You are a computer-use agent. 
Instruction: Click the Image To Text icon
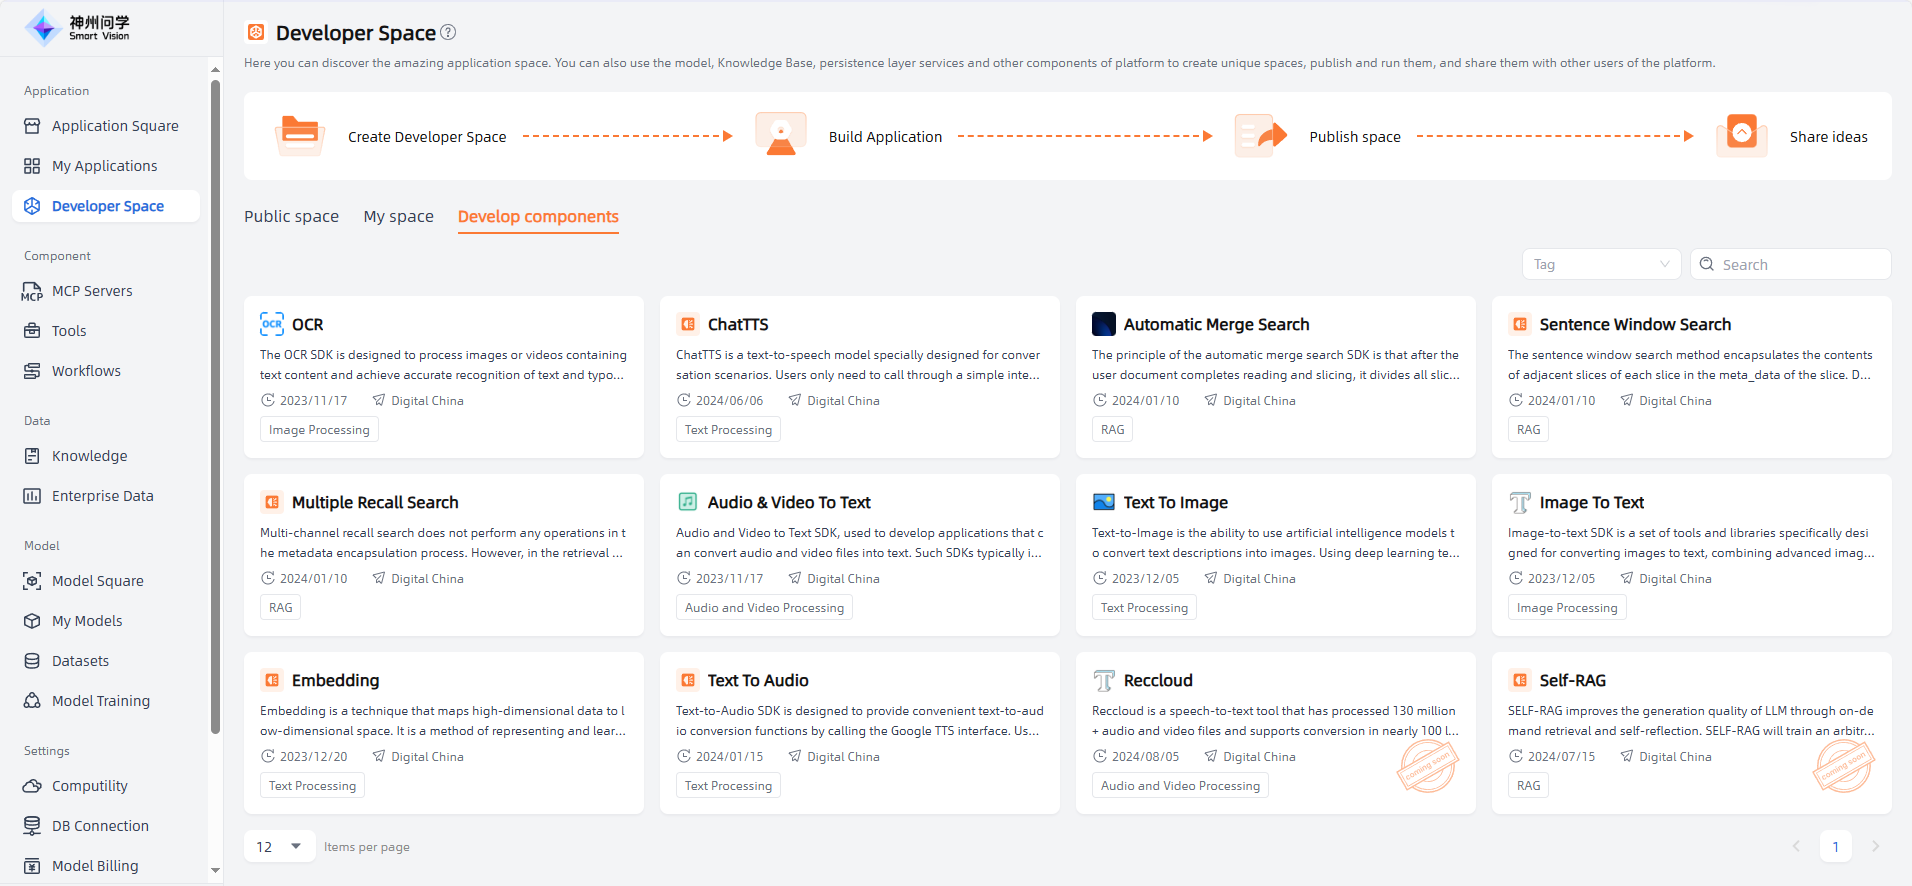pyautogui.click(x=1519, y=502)
